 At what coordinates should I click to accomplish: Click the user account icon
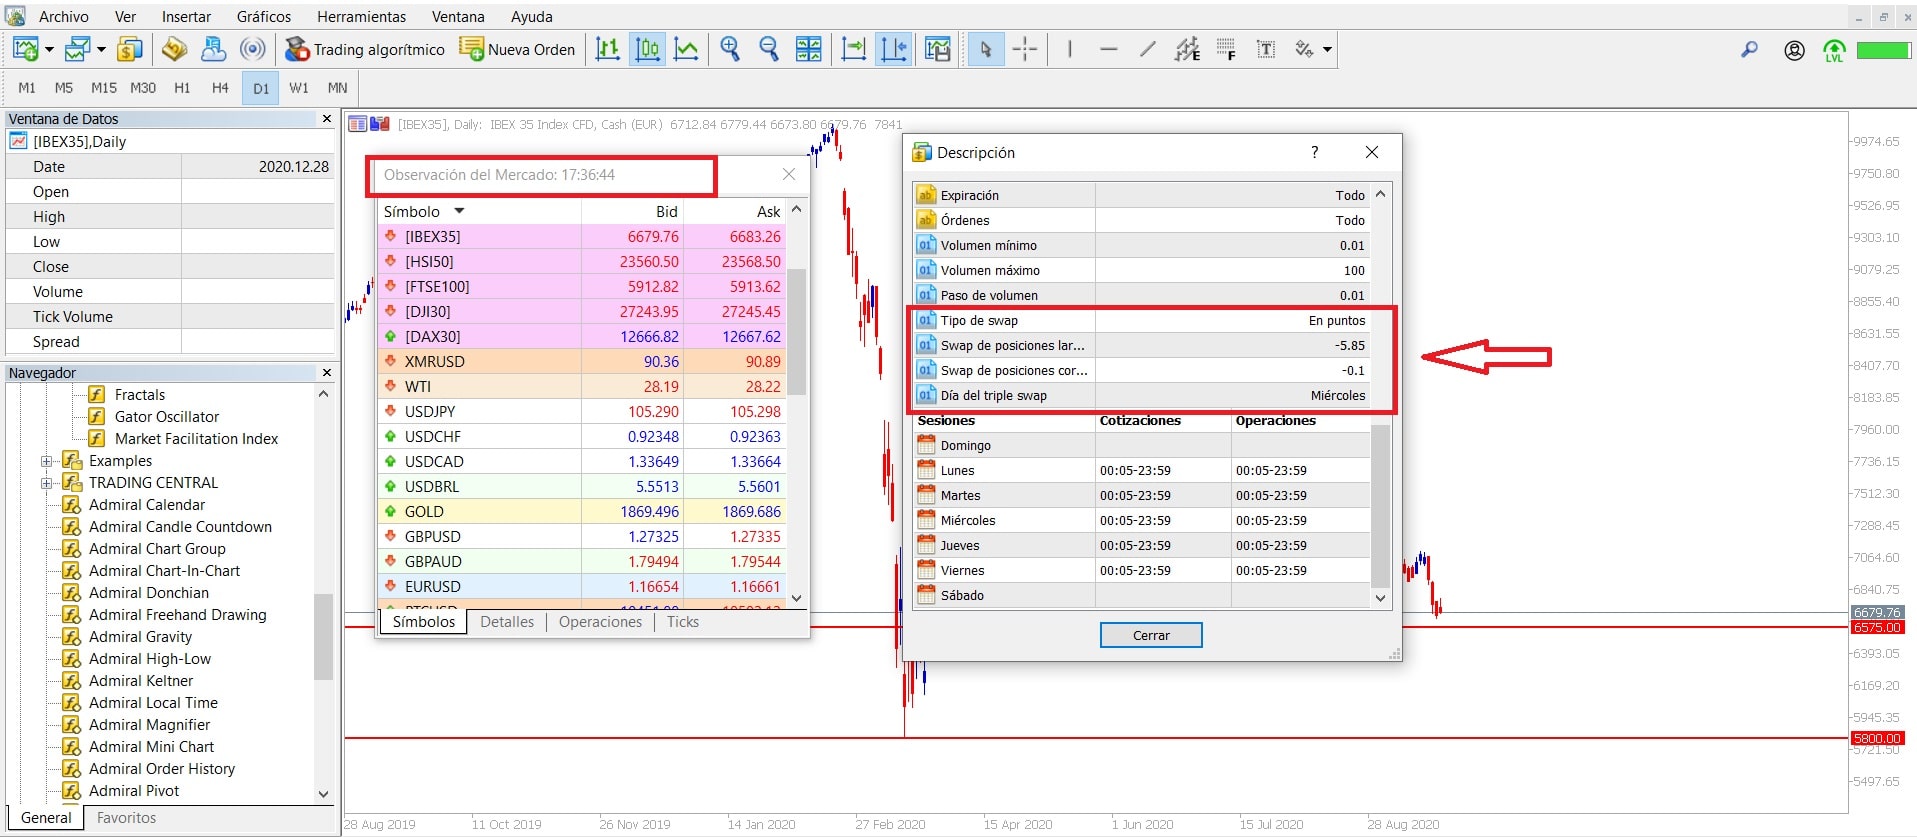pyautogui.click(x=1795, y=50)
